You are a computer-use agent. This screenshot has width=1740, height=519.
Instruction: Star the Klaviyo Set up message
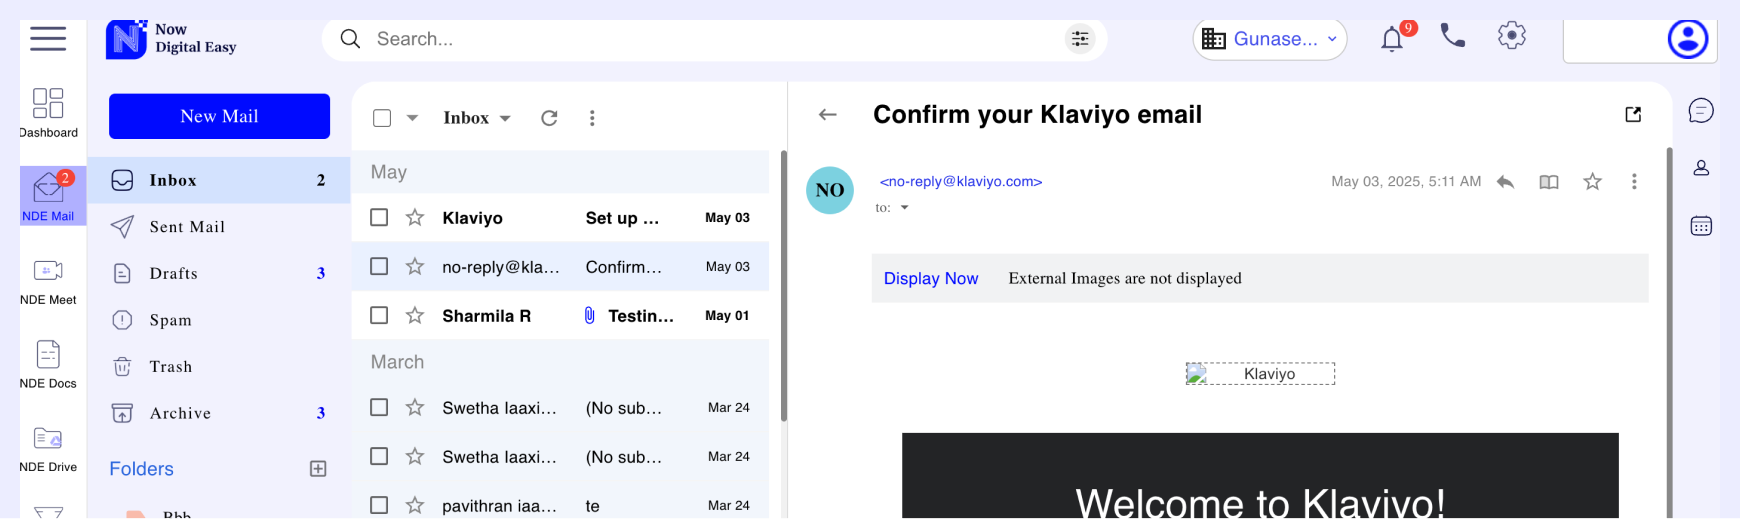click(415, 217)
